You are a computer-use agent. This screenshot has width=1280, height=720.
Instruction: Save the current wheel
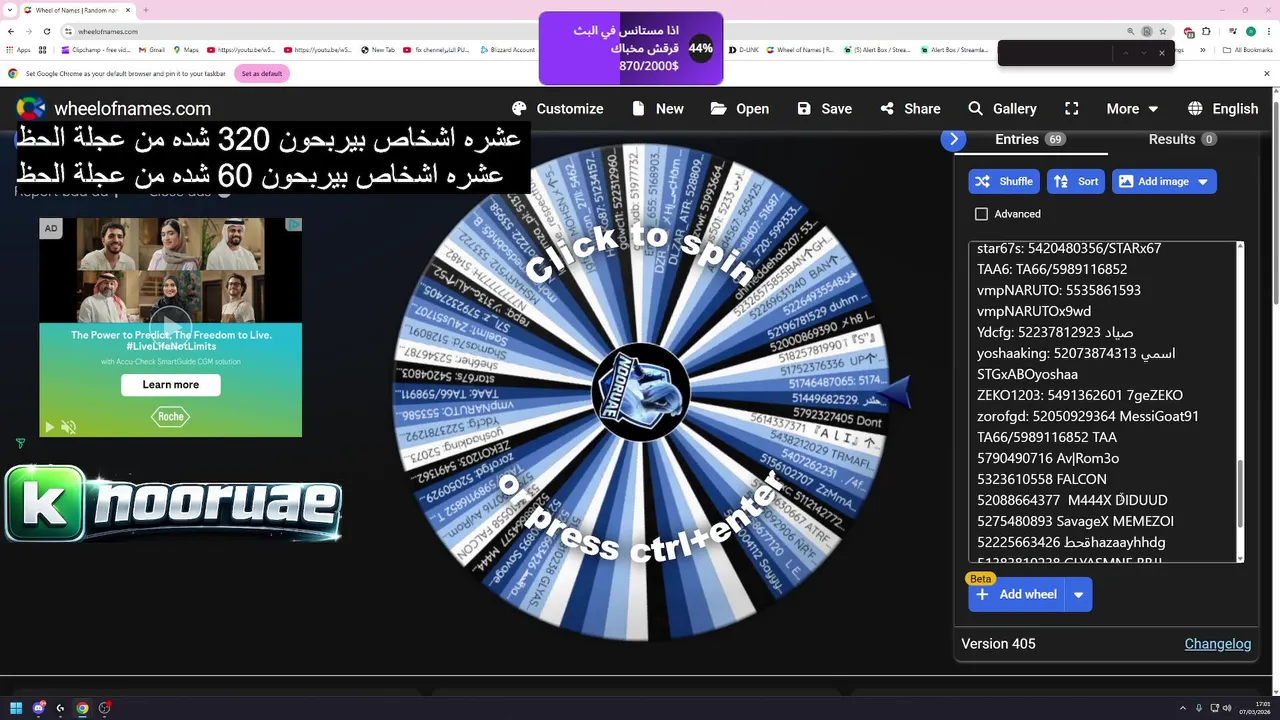click(824, 108)
